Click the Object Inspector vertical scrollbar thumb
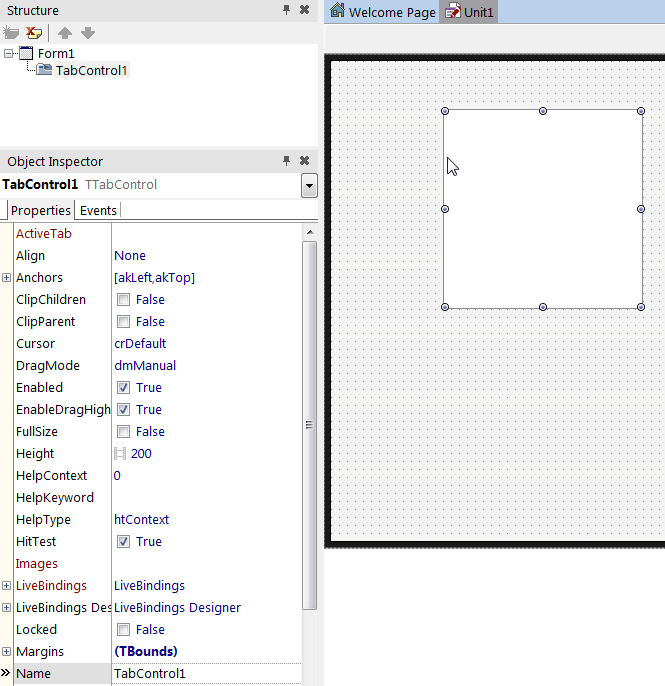The height and width of the screenshot is (686, 665). click(310, 425)
